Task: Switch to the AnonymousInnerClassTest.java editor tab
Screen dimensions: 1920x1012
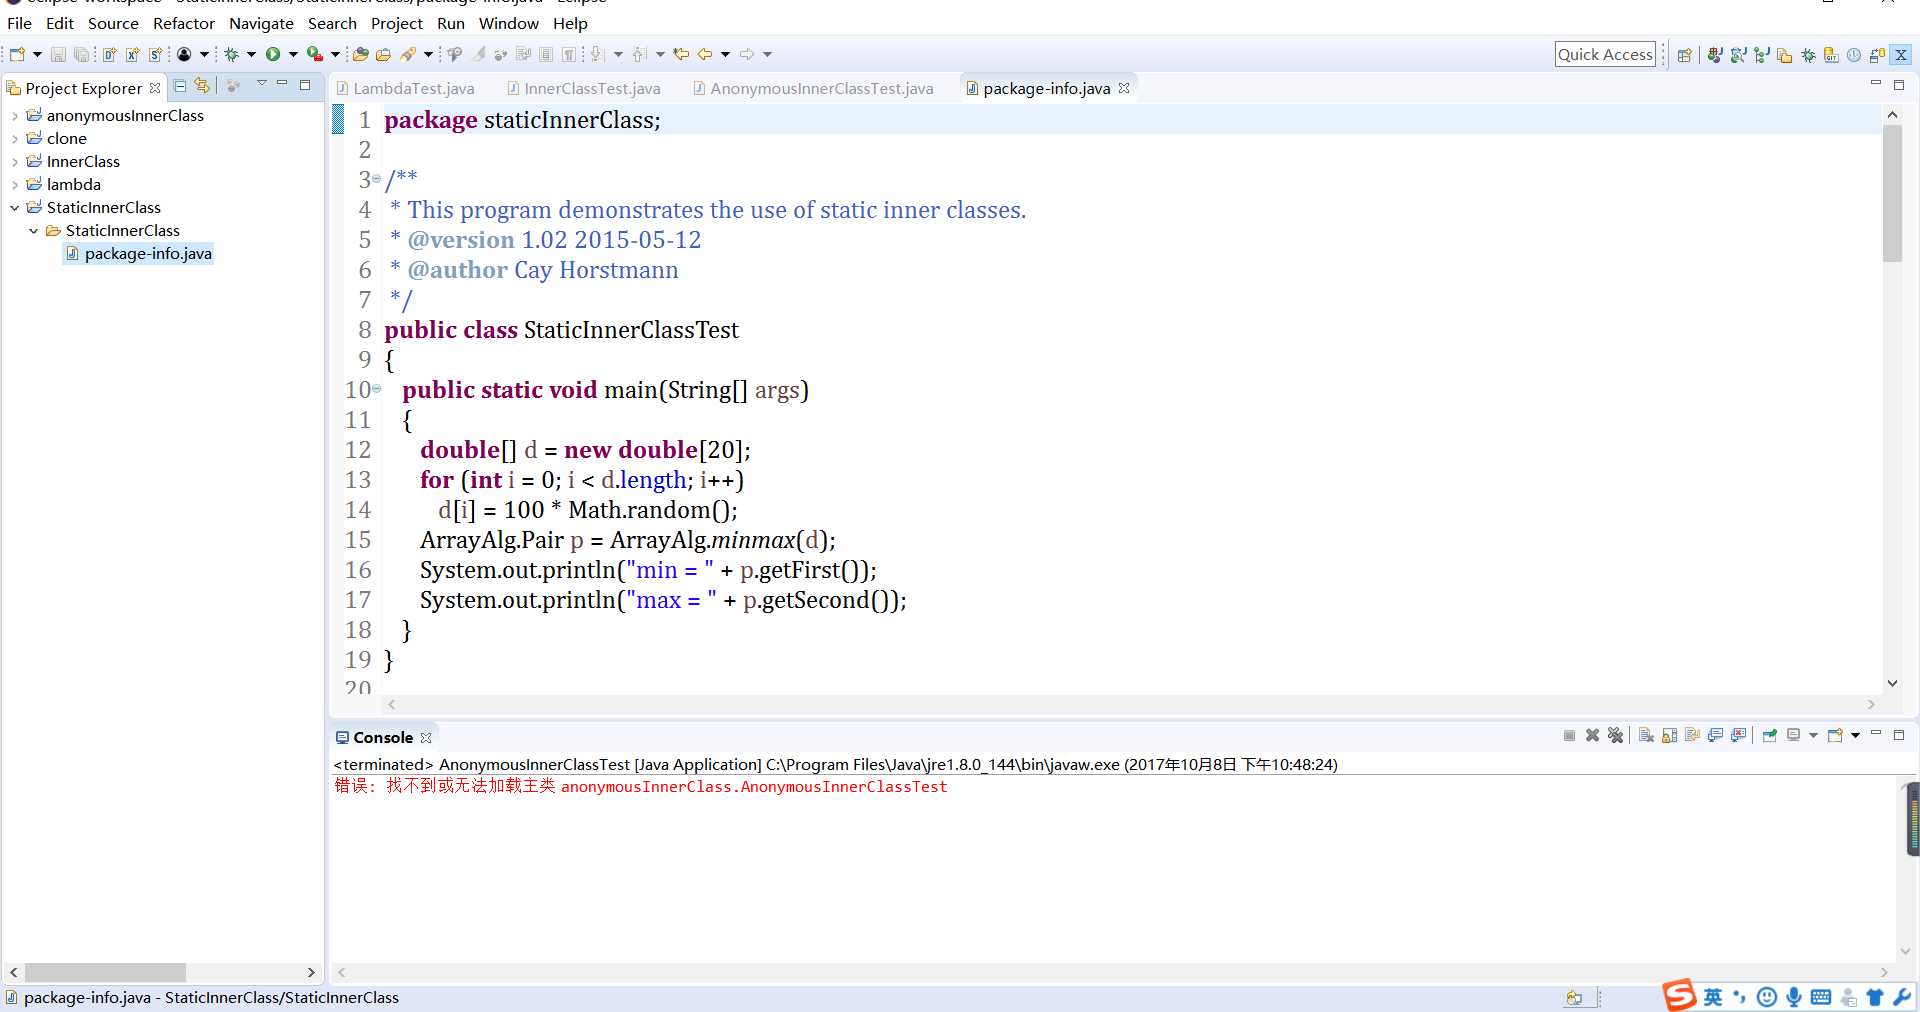Action: pyautogui.click(x=812, y=88)
